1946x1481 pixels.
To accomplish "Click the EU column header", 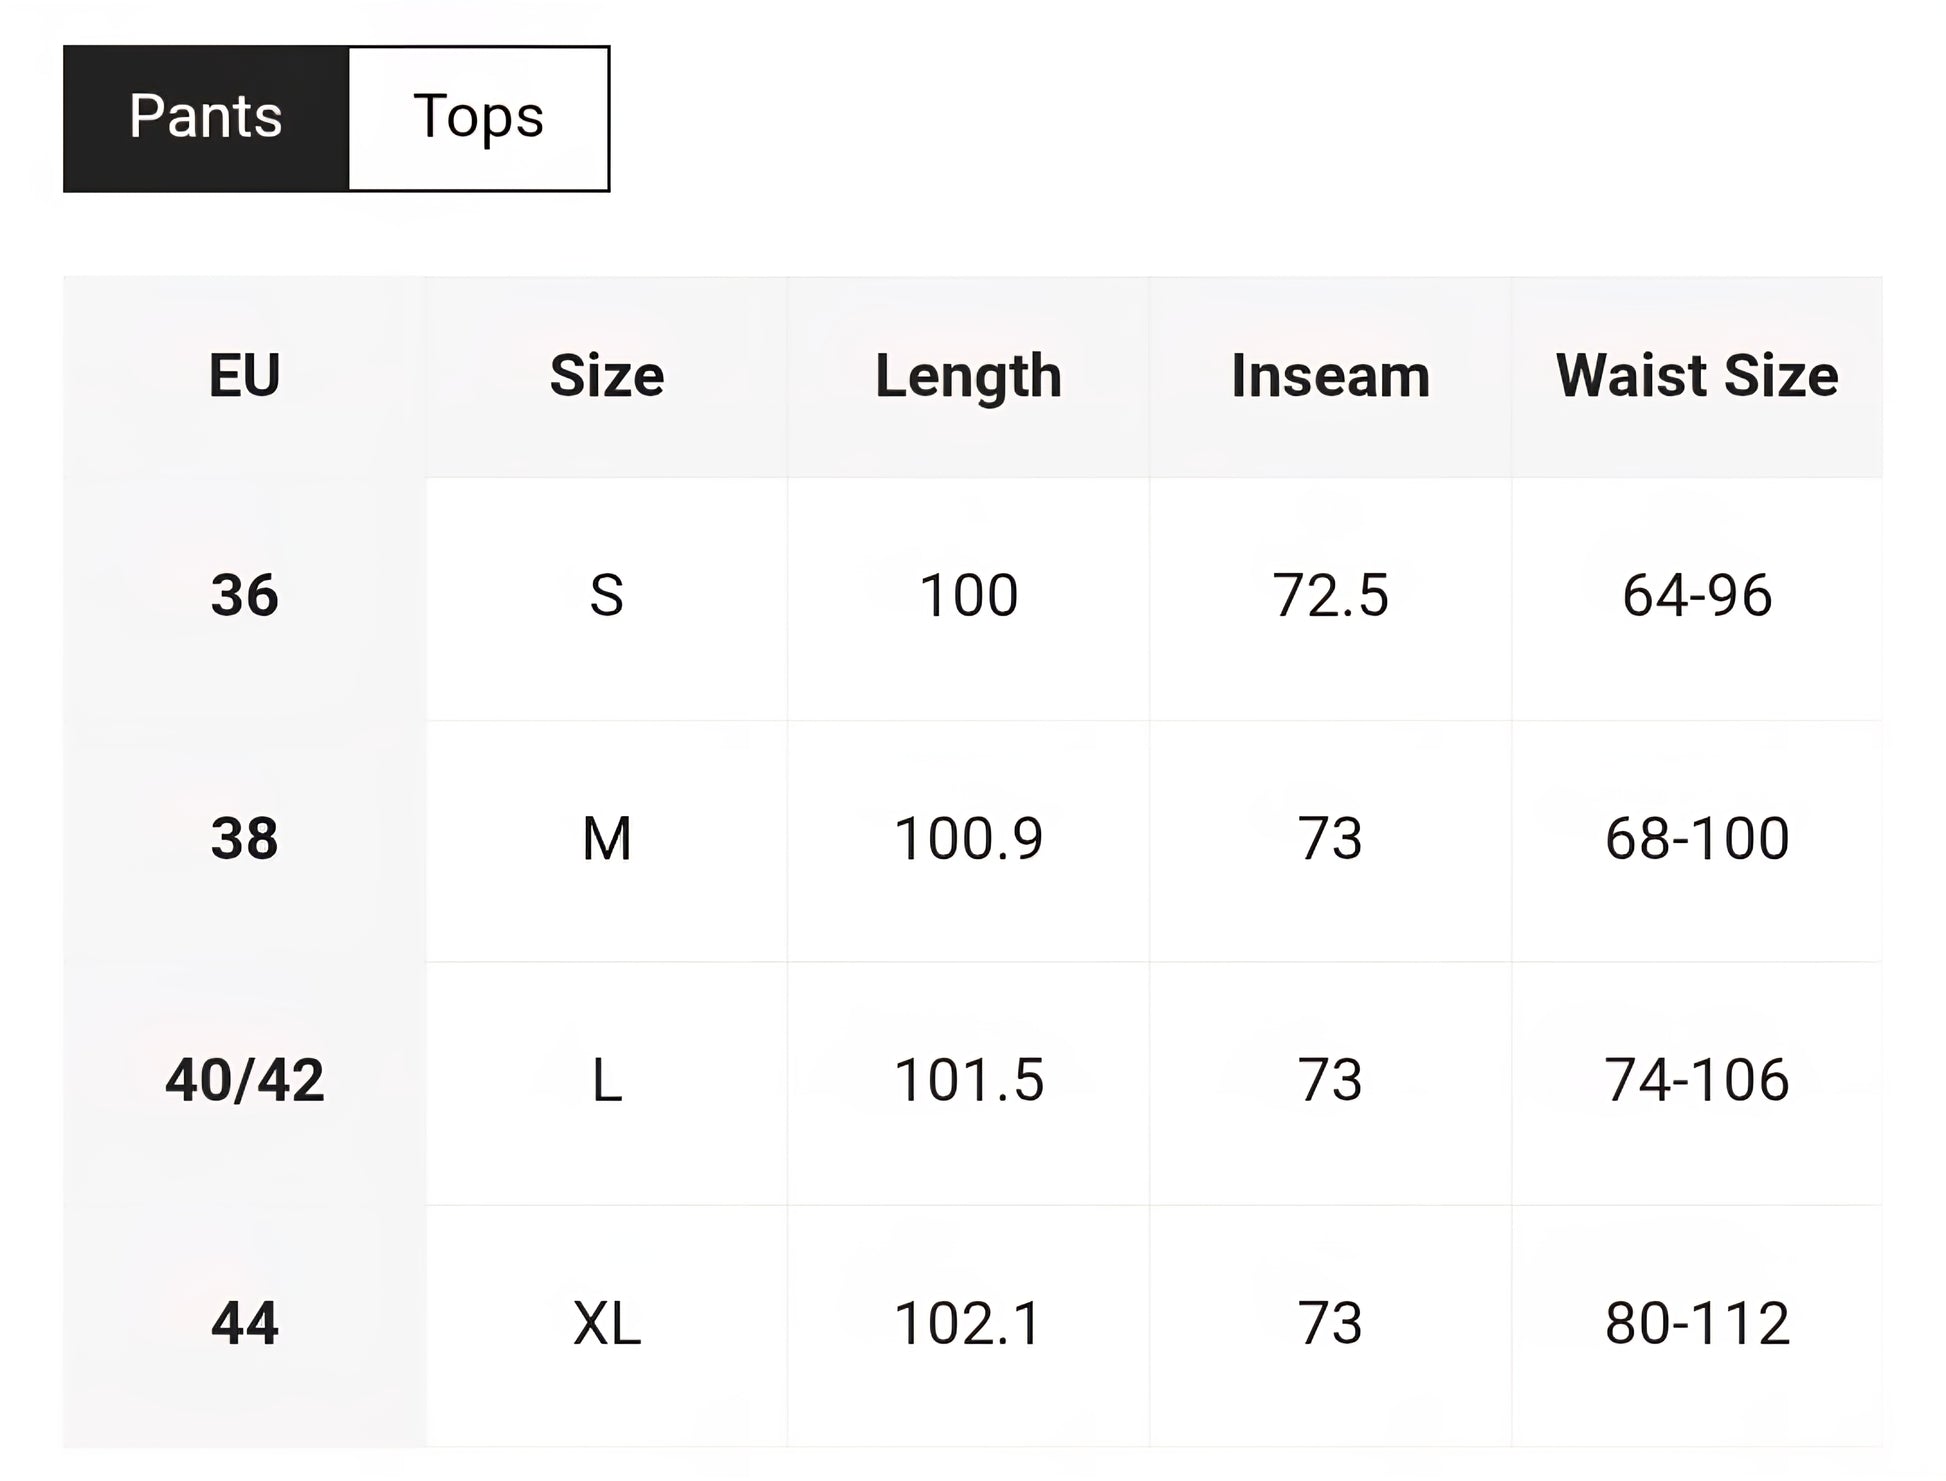I will (x=245, y=377).
